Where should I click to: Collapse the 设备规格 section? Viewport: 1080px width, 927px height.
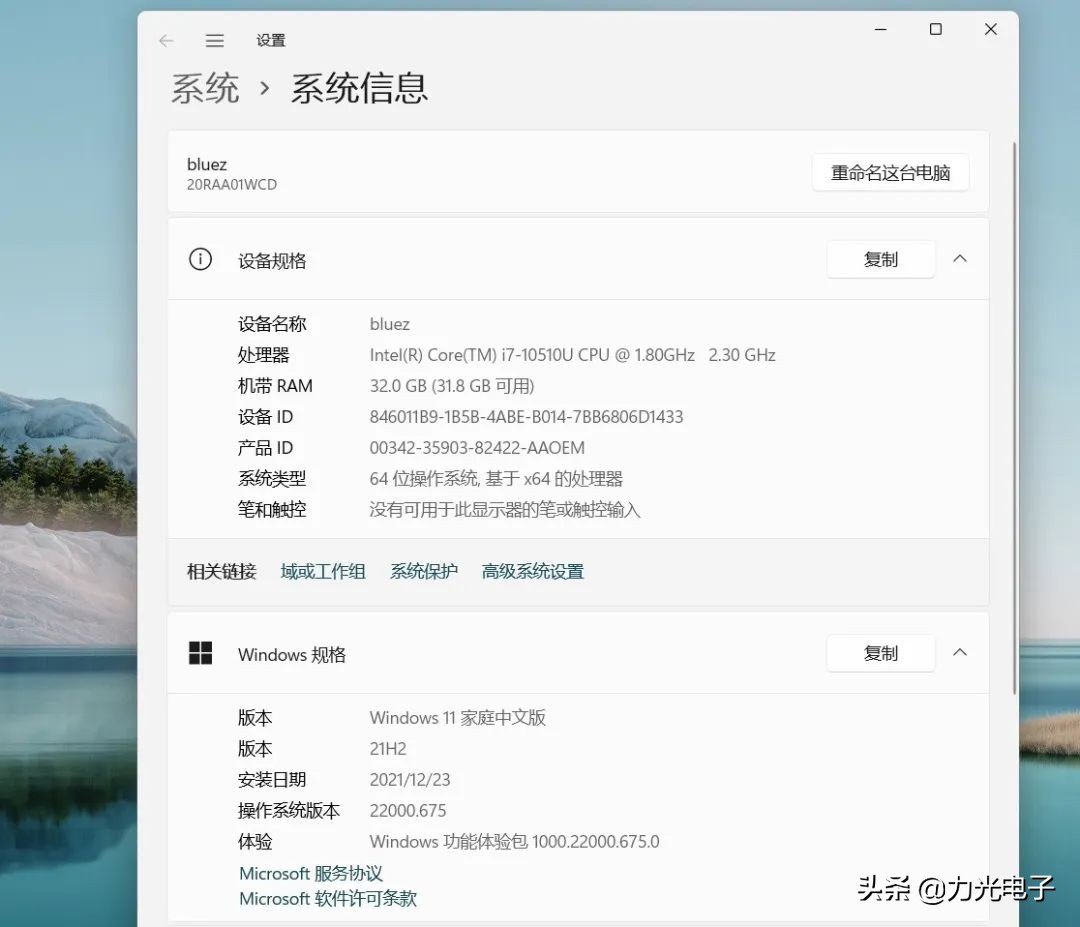point(960,259)
